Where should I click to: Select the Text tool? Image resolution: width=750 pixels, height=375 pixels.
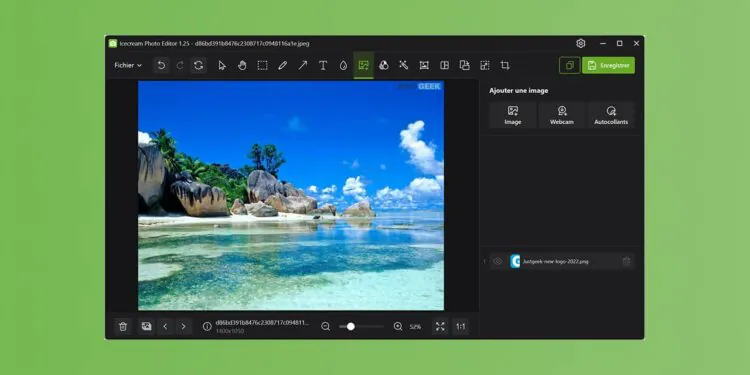pos(323,66)
